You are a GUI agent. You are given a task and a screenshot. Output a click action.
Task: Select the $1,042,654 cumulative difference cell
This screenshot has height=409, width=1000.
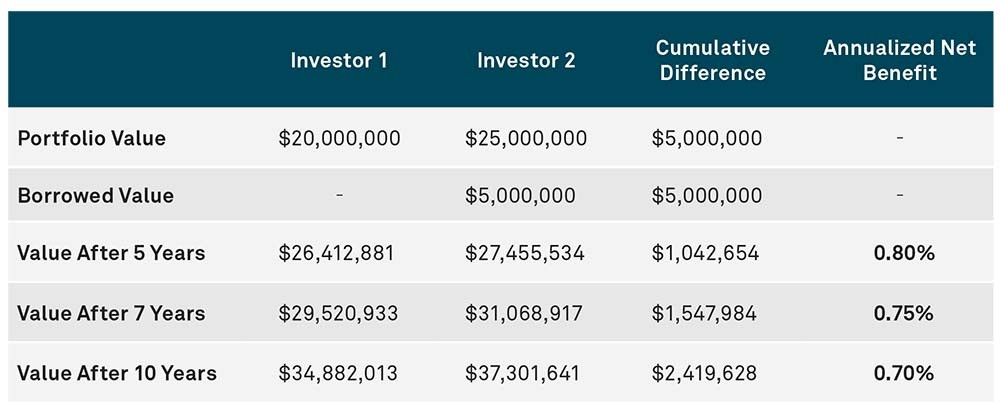704,254
